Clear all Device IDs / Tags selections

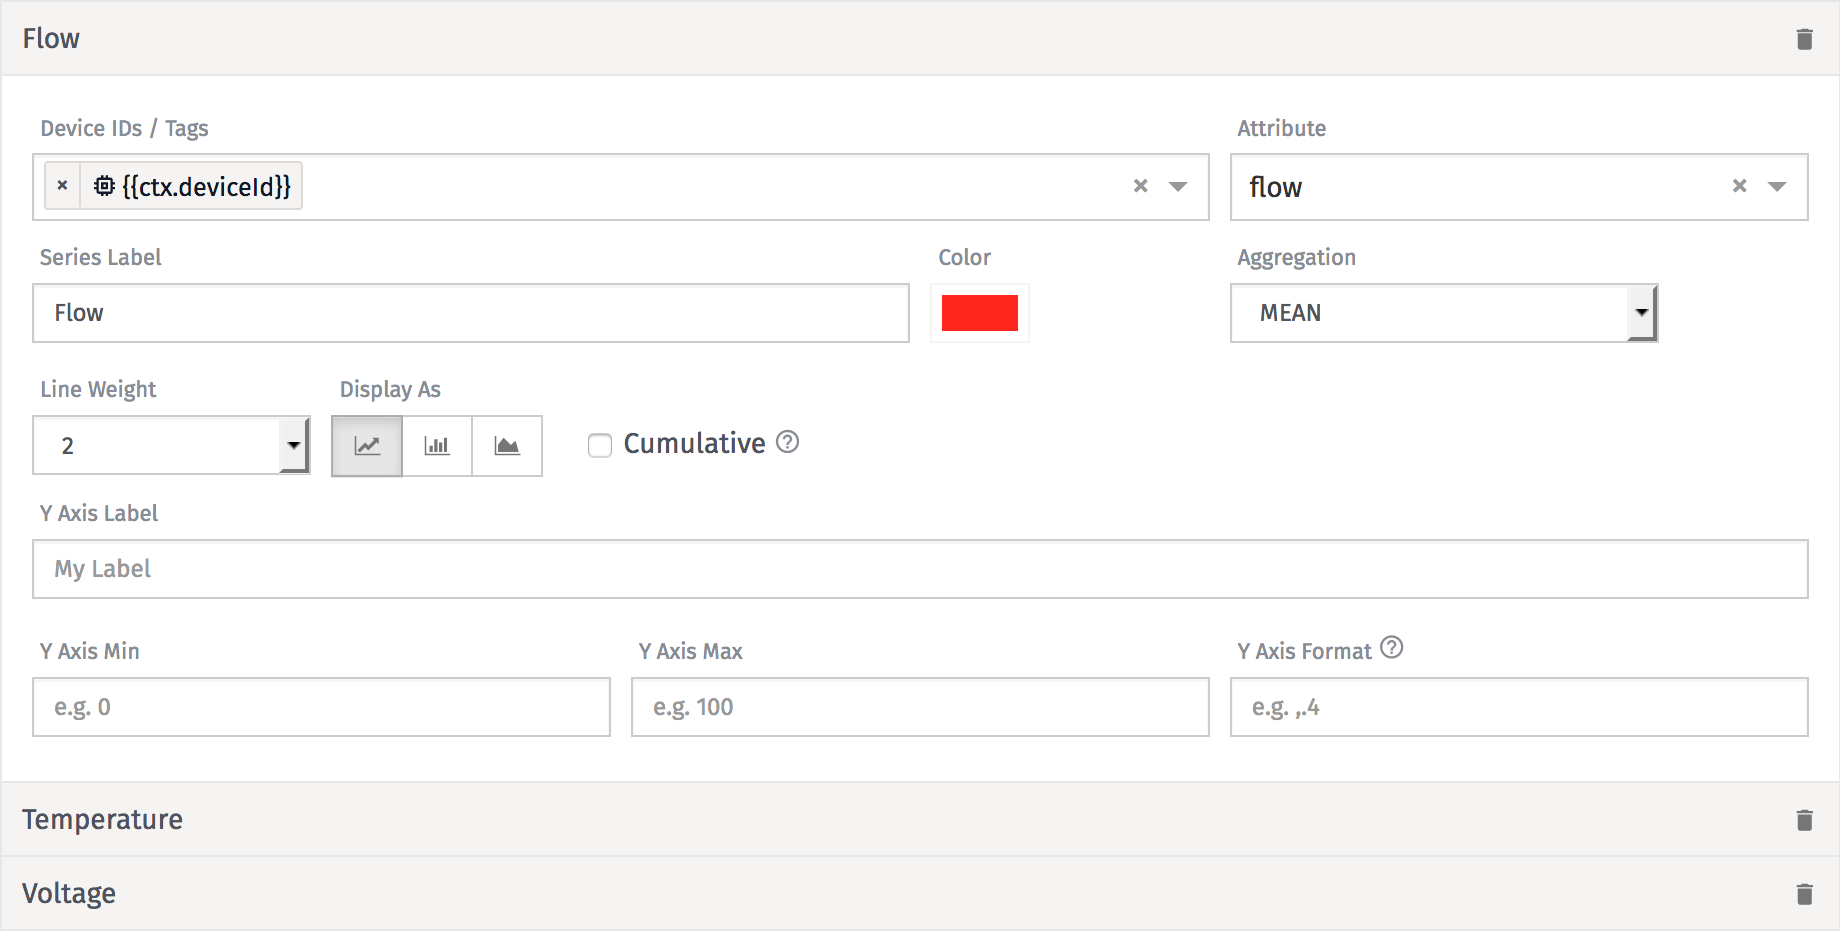(1140, 186)
